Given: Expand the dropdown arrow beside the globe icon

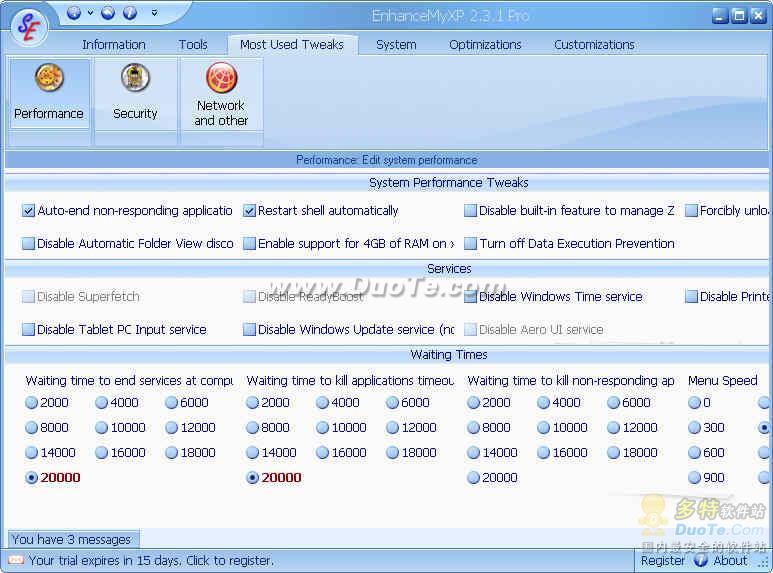Looking at the screenshot, I should point(91,13).
